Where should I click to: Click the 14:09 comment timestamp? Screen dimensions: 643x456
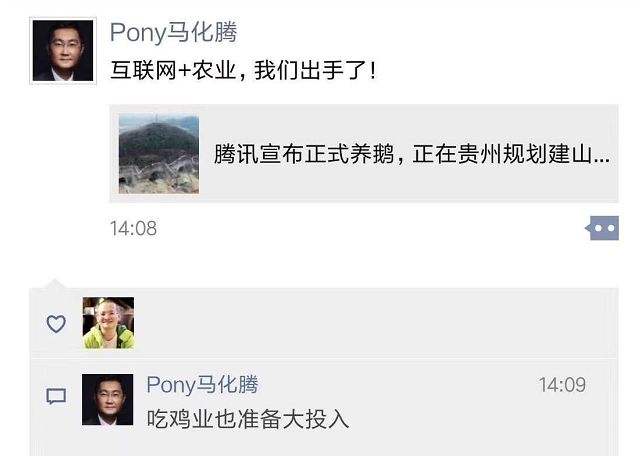[562, 385]
